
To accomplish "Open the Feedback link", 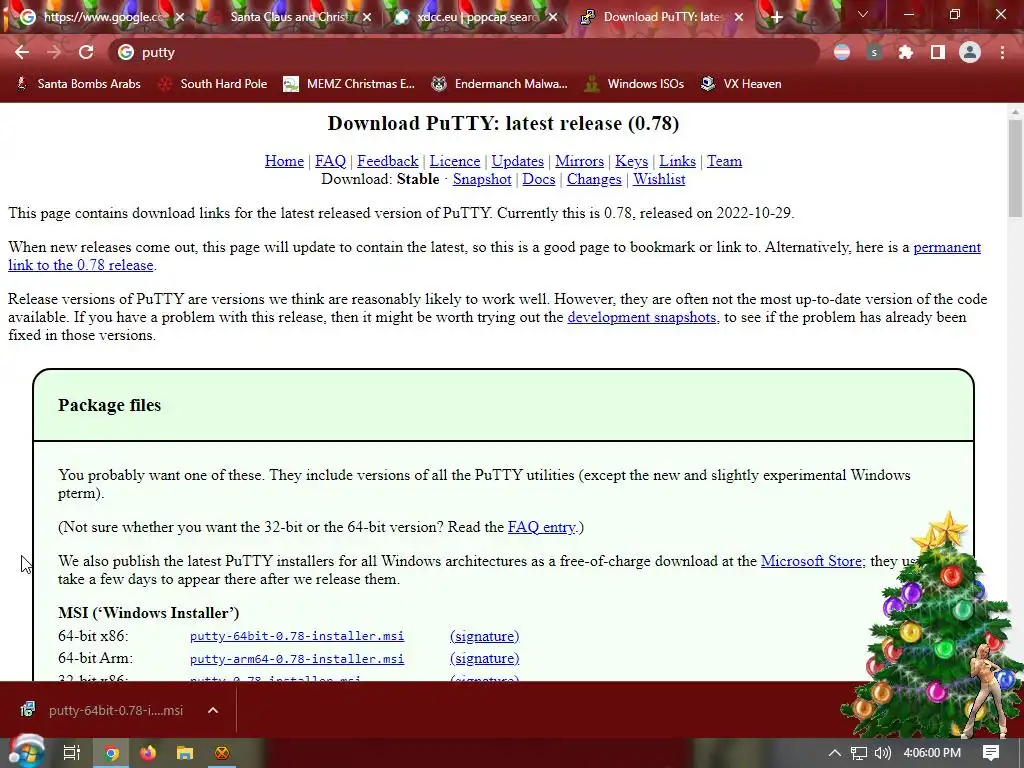I will [x=387, y=161].
